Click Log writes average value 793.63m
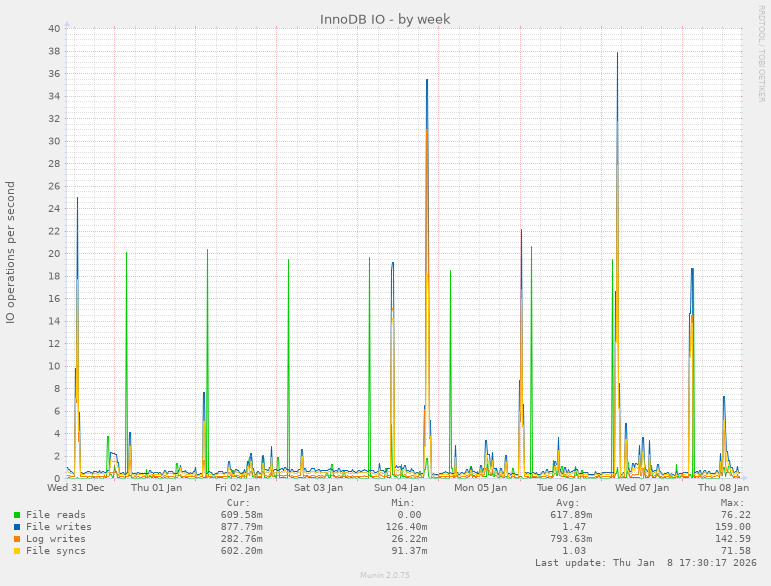The width and height of the screenshot is (771, 586). [x=571, y=539]
